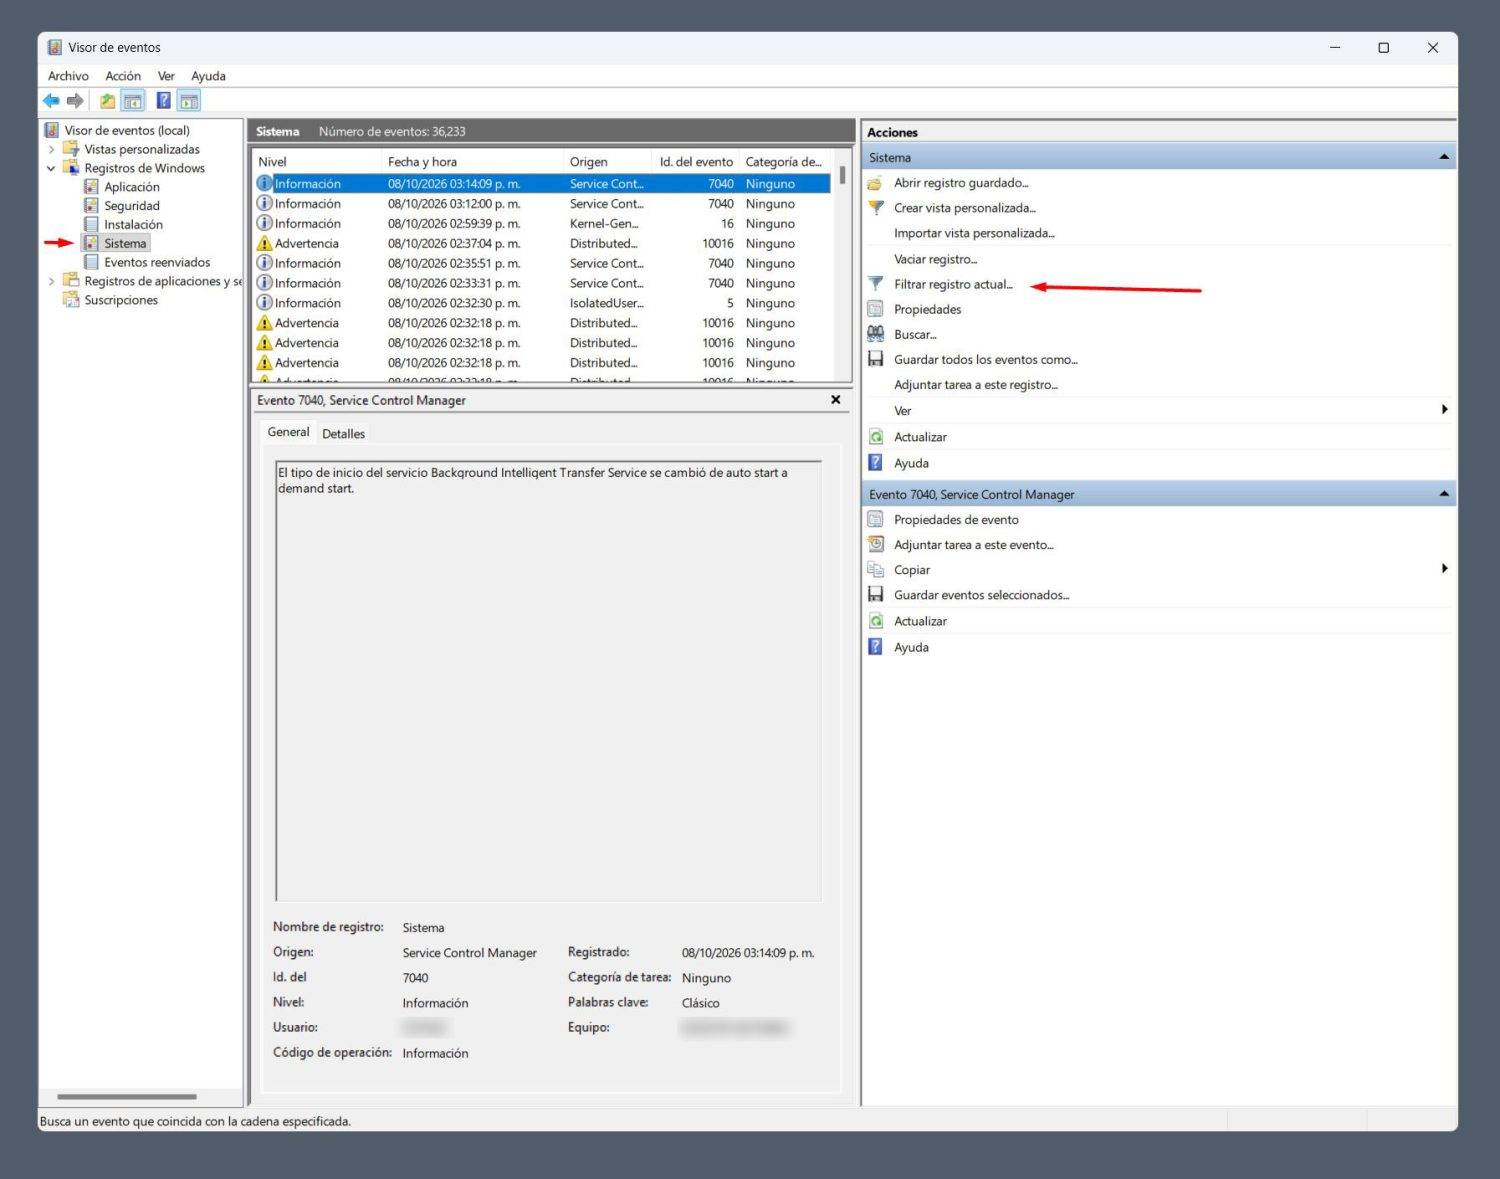This screenshot has width=1500, height=1179.
Task: Click the blue Help icon in the toolbar
Action: pos(163,101)
